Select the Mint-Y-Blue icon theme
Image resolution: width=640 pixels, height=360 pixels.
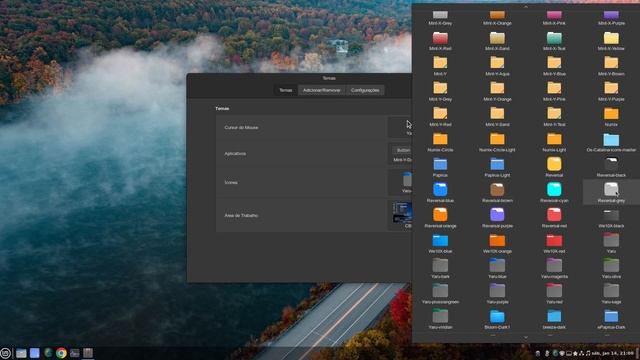(x=554, y=67)
